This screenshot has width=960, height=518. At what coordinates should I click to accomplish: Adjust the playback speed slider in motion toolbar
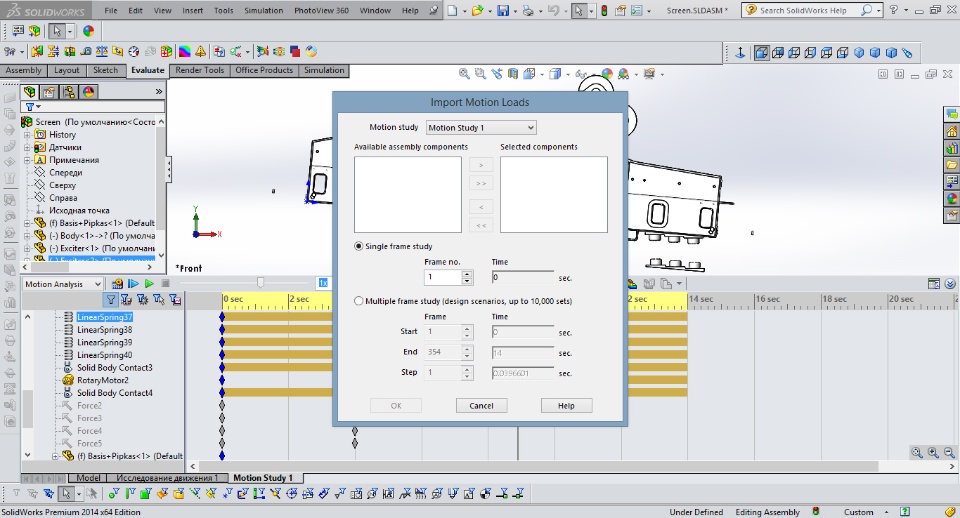(x=261, y=282)
